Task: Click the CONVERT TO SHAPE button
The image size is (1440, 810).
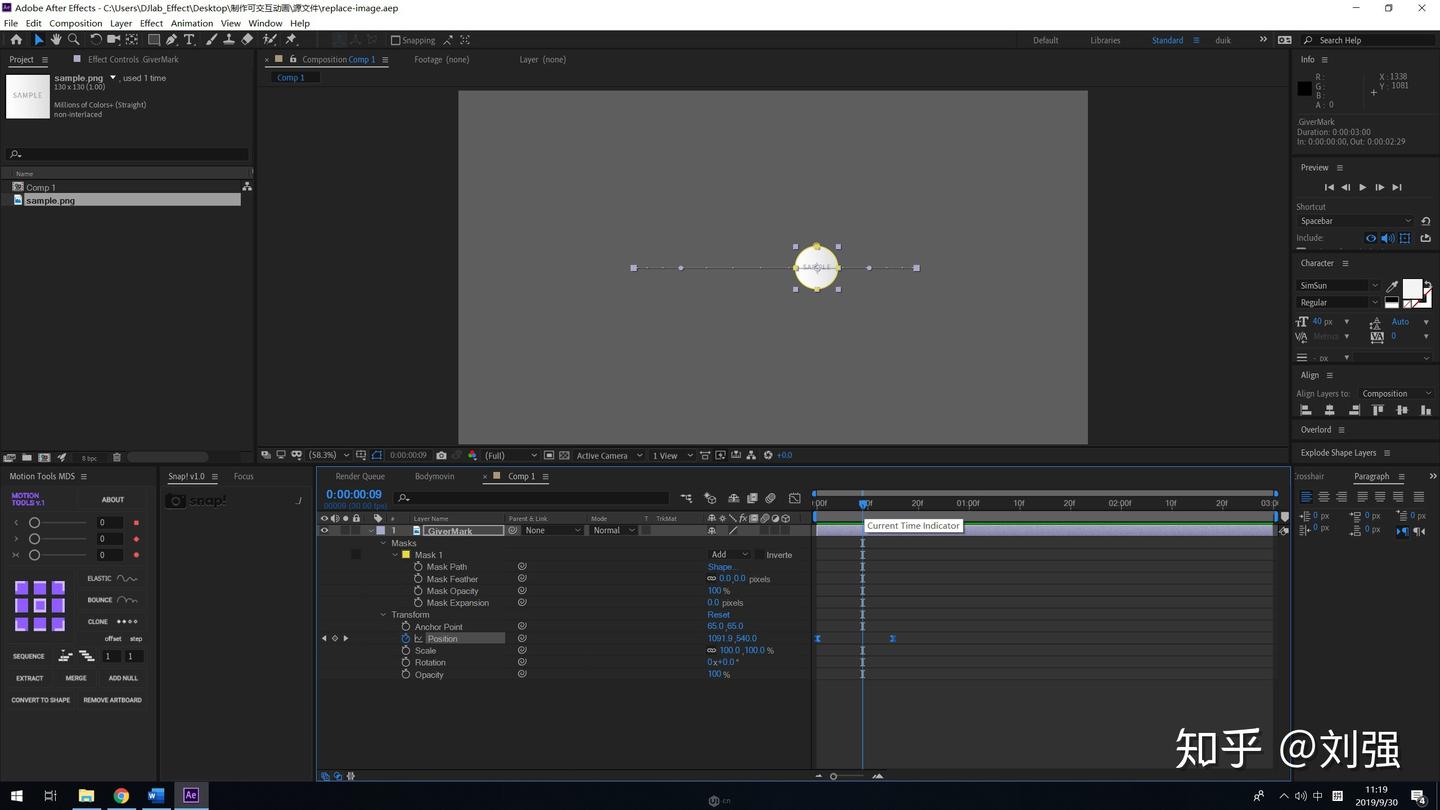Action: click(41, 700)
